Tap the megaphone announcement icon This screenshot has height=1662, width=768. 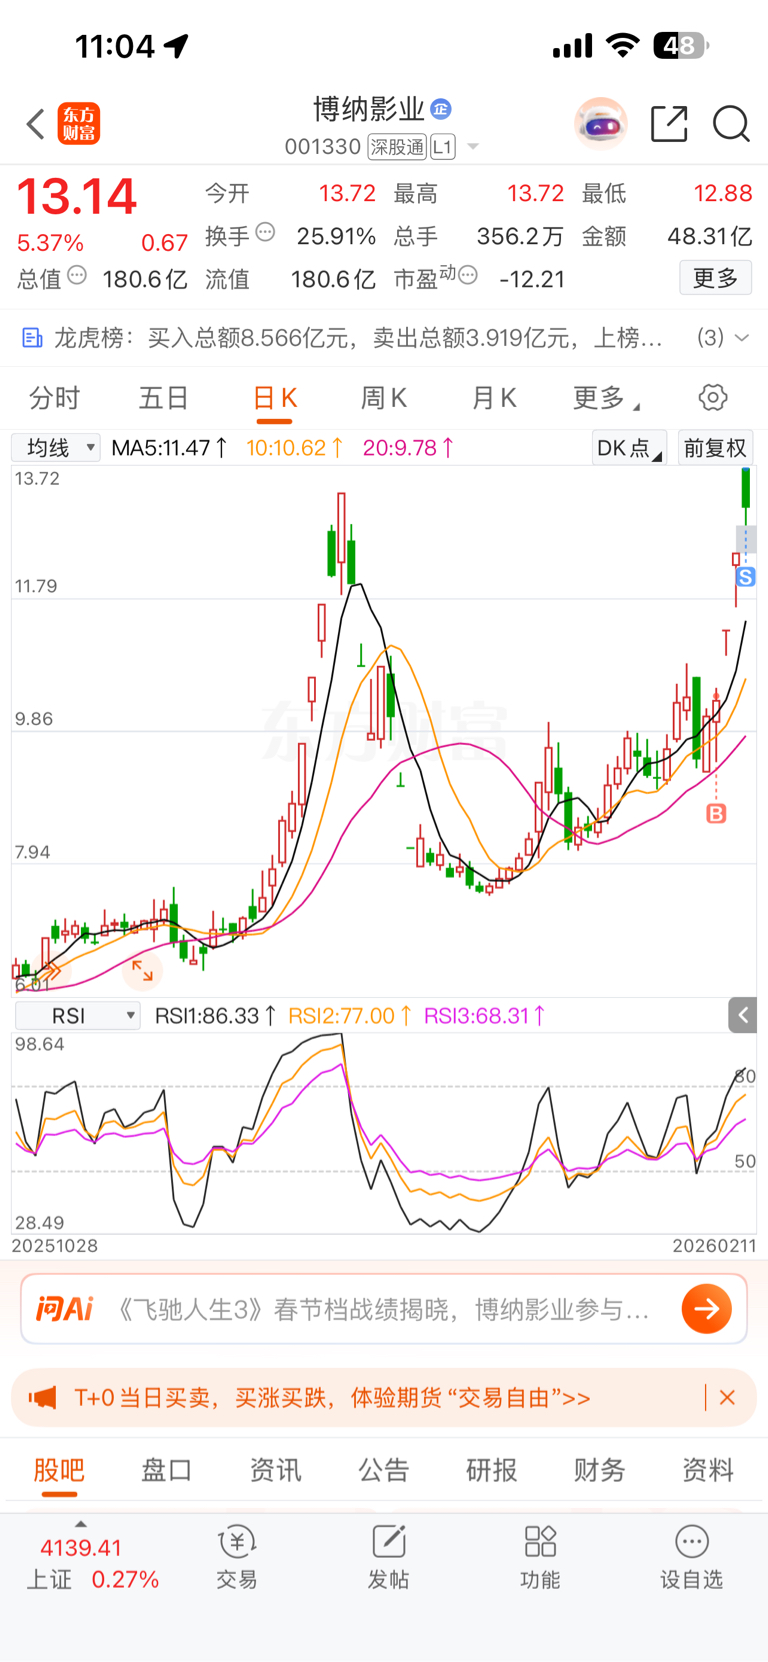tap(43, 1397)
